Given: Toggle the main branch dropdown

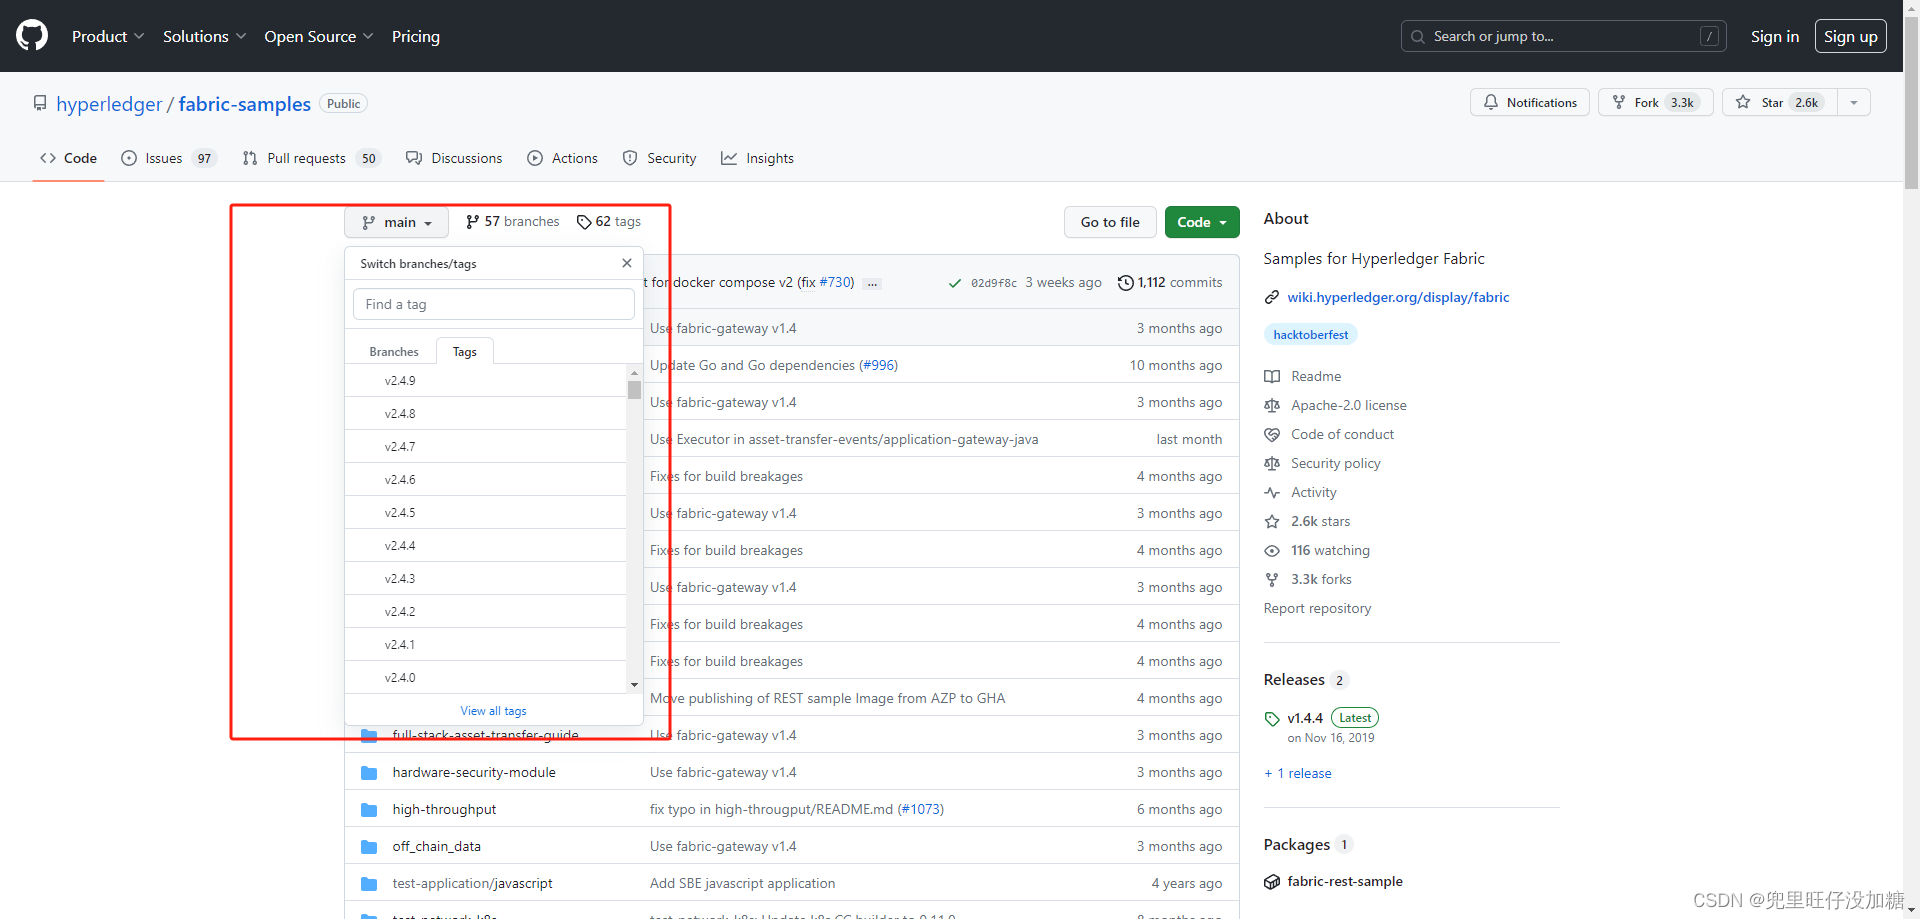Looking at the screenshot, I should (397, 222).
